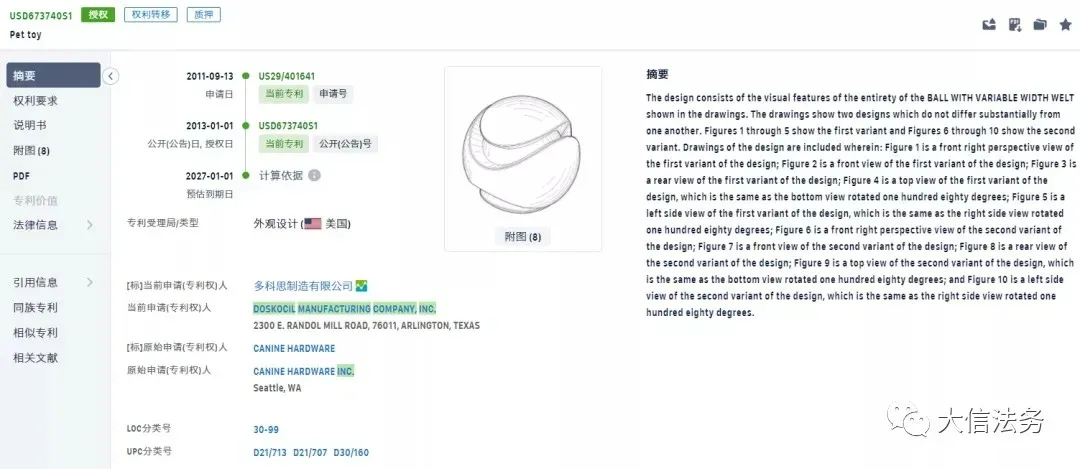This screenshot has width=1080, height=469.
Task: Open the 权利要求 section
Action: [x=35, y=101]
